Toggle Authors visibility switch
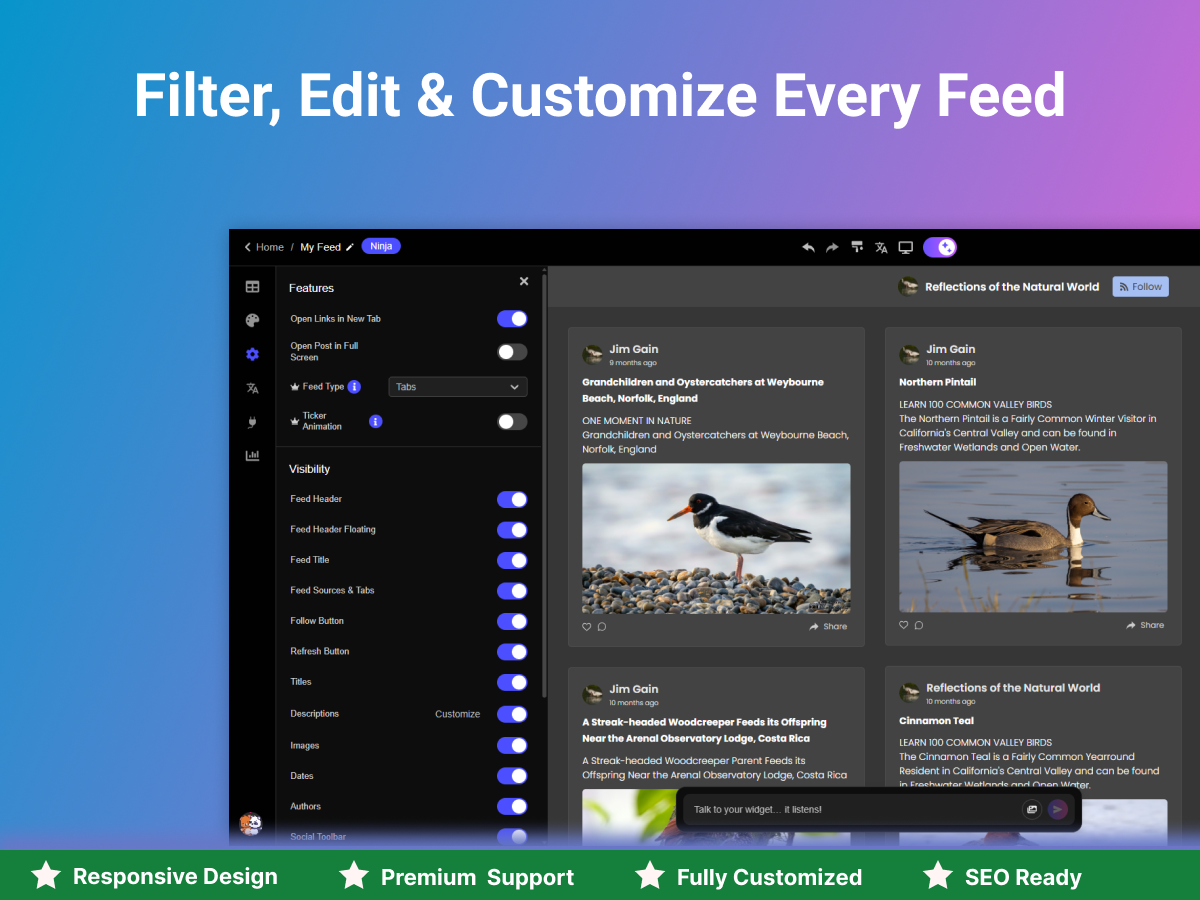The image size is (1200, 900). [x=512, y=806]
